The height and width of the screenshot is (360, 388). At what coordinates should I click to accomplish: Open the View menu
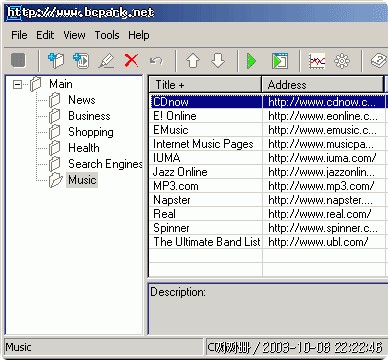click(x=74, y=35)
